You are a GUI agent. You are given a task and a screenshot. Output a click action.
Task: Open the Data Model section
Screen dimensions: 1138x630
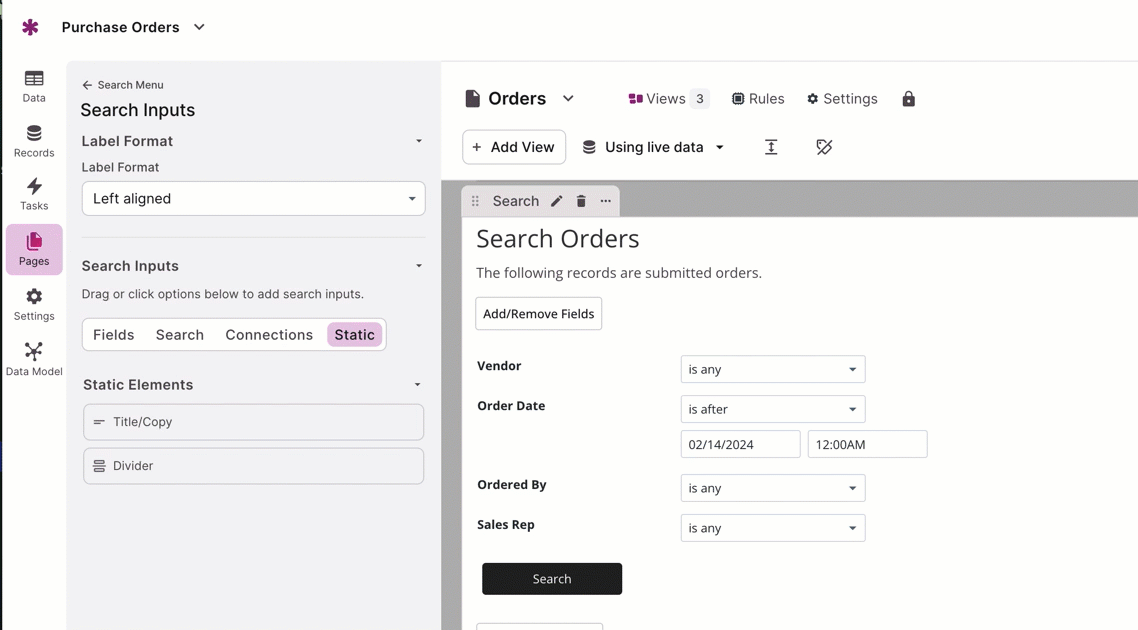tap(34, 359)
